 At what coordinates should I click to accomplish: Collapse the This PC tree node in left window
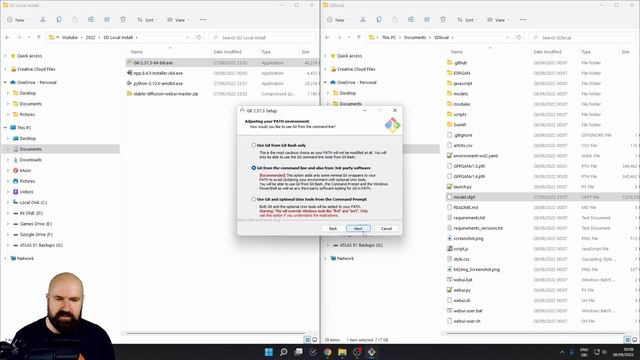(5, 128)
